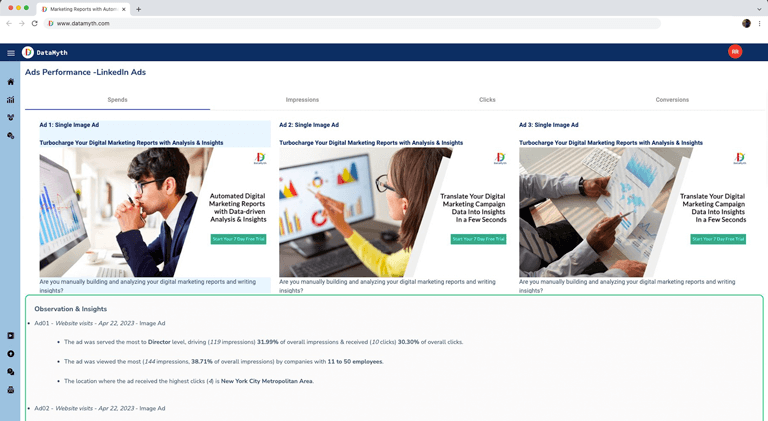Viewport: 768px width, 421px height.
Task: Open the browser three-dot menu
Action: pos(760,23)
